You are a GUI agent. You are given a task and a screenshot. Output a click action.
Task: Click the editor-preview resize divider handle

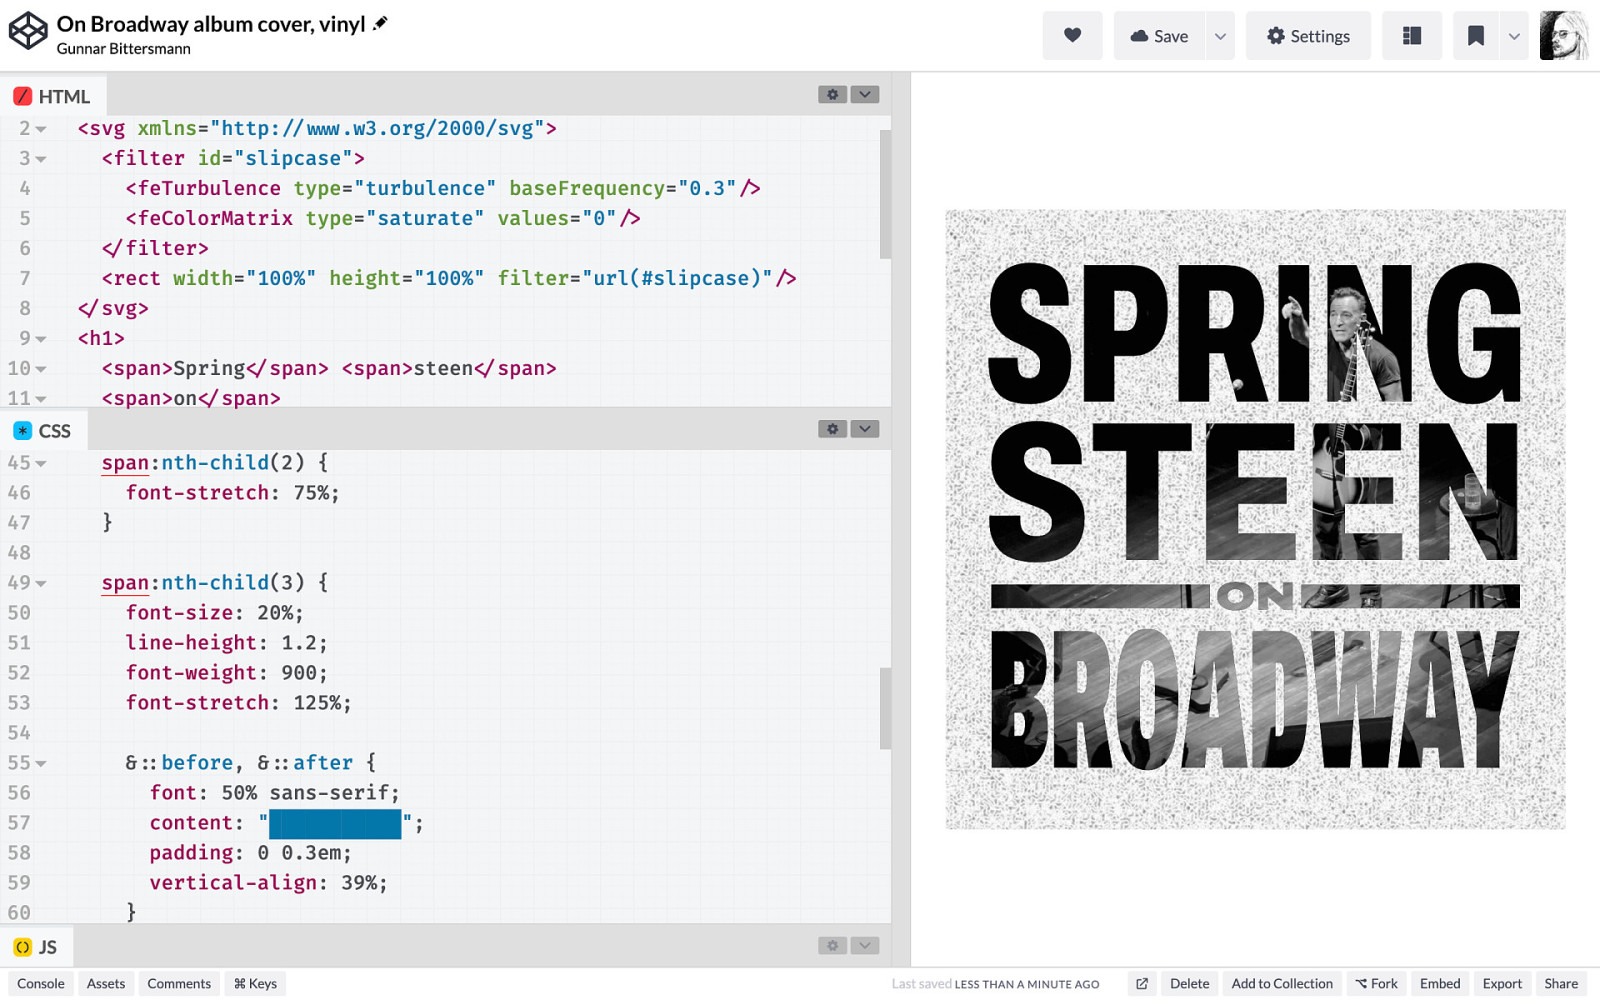point(901,519)
